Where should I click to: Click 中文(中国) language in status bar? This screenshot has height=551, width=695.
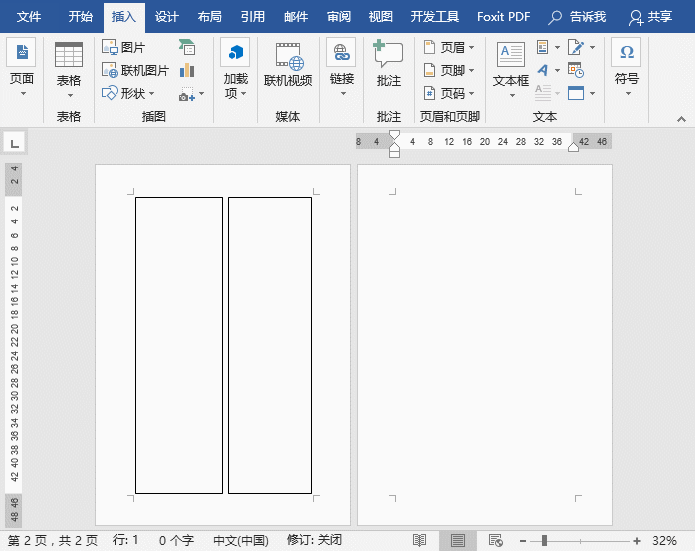click(240, 540)
